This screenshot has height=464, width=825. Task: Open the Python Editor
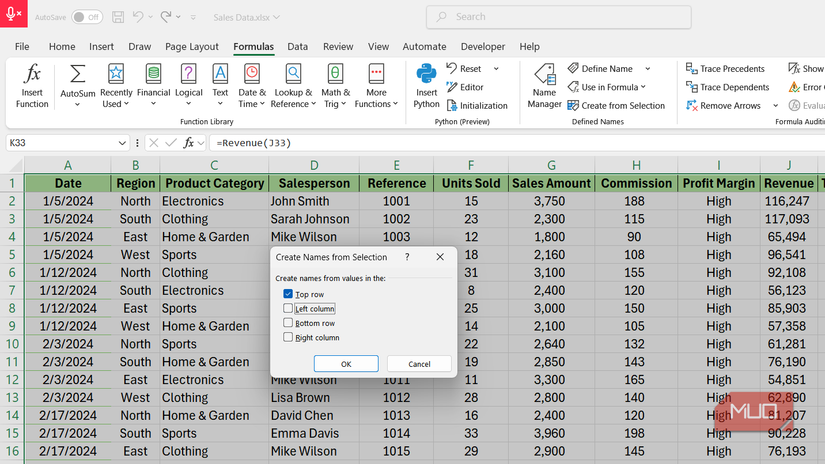coord(465,87)
